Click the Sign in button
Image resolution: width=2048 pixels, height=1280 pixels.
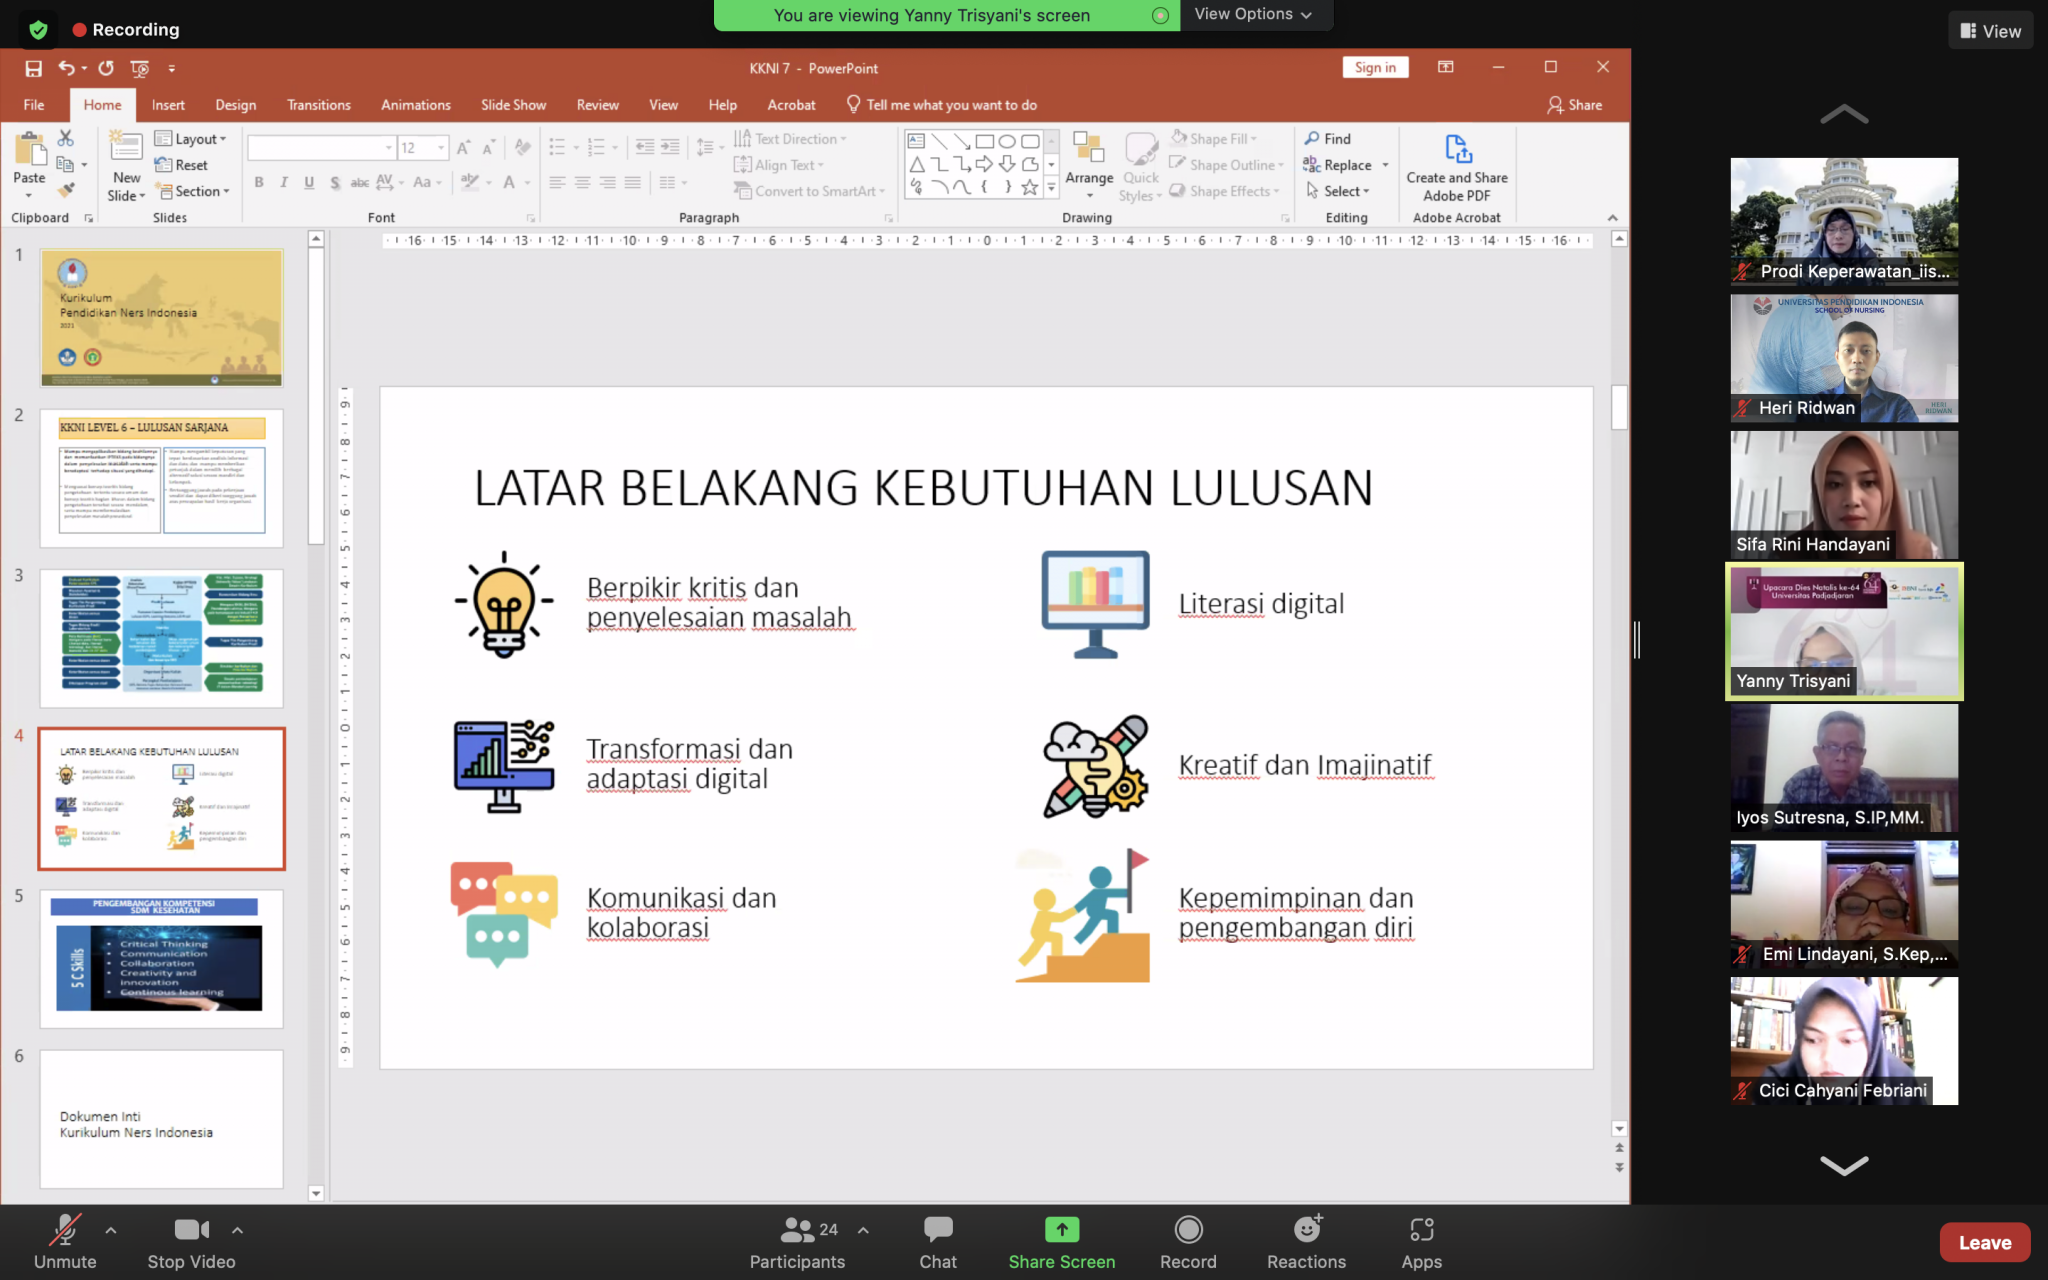tap(1375, 67)
